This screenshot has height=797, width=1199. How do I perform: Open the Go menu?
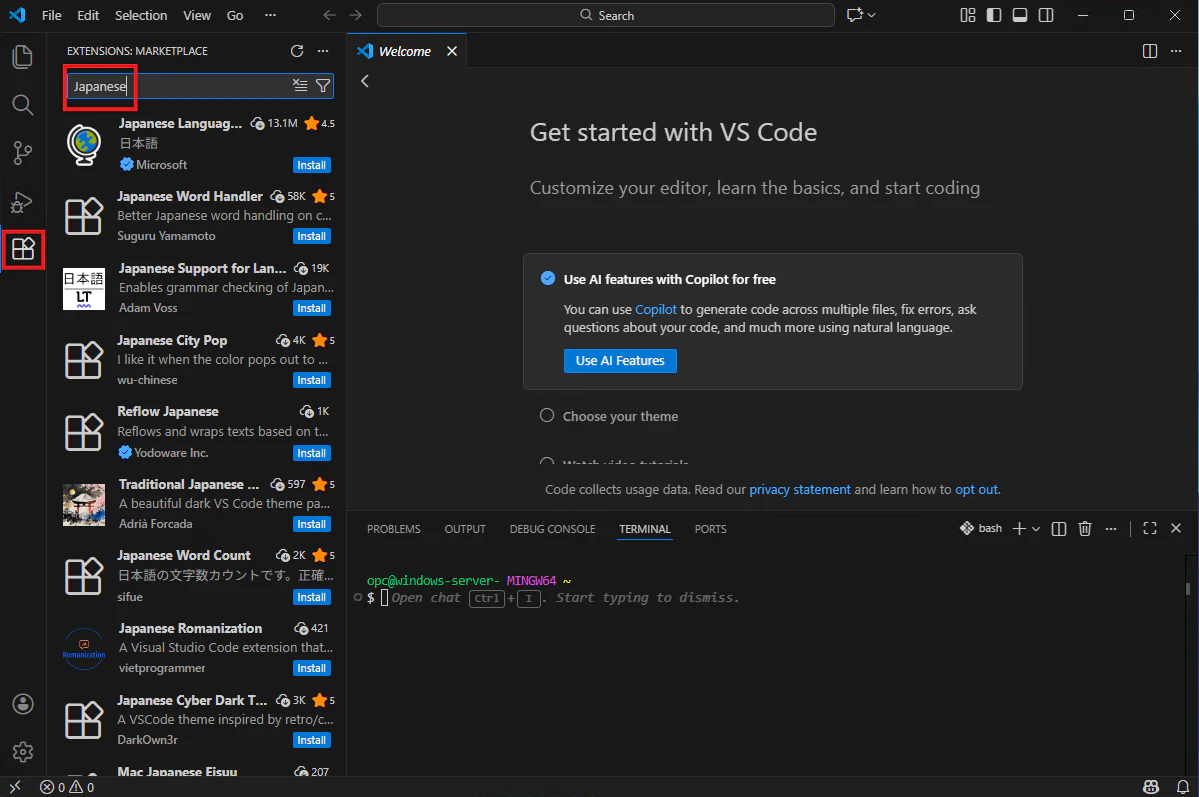point(235,15)
